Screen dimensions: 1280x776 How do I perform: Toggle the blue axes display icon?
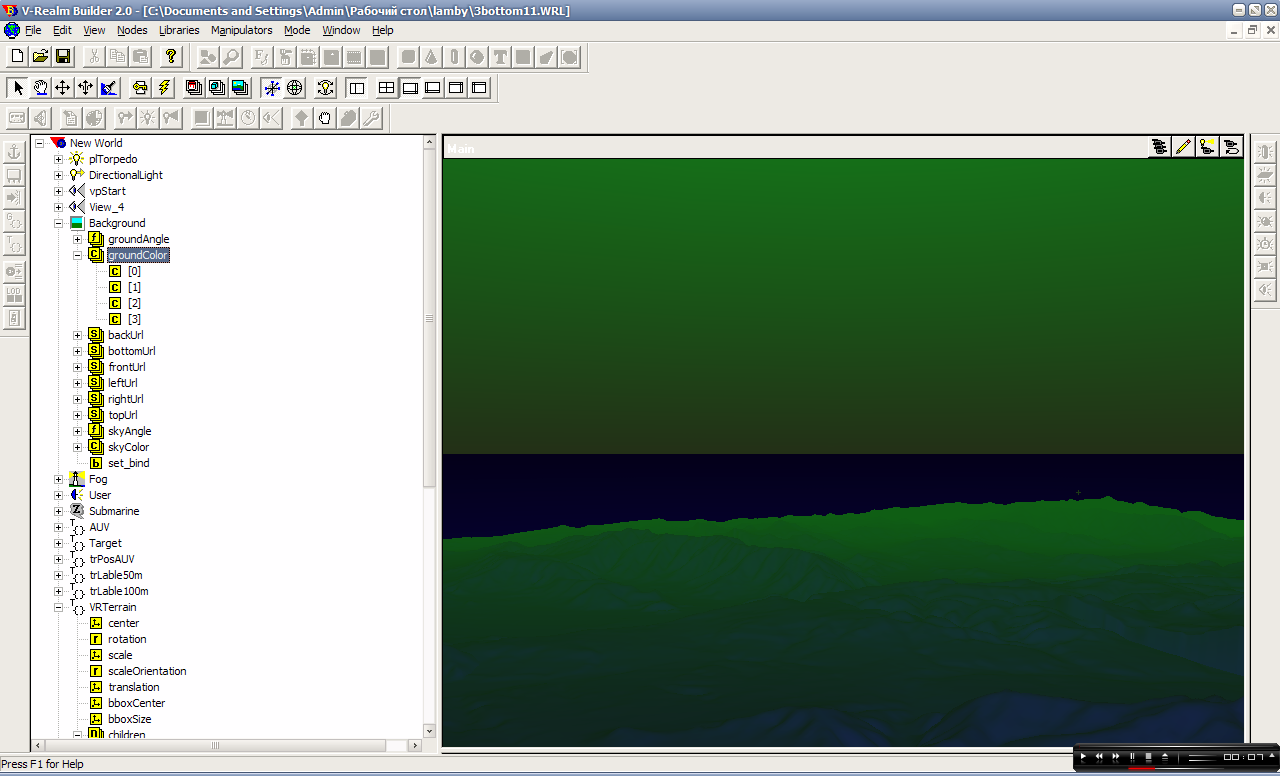[272, 88]
